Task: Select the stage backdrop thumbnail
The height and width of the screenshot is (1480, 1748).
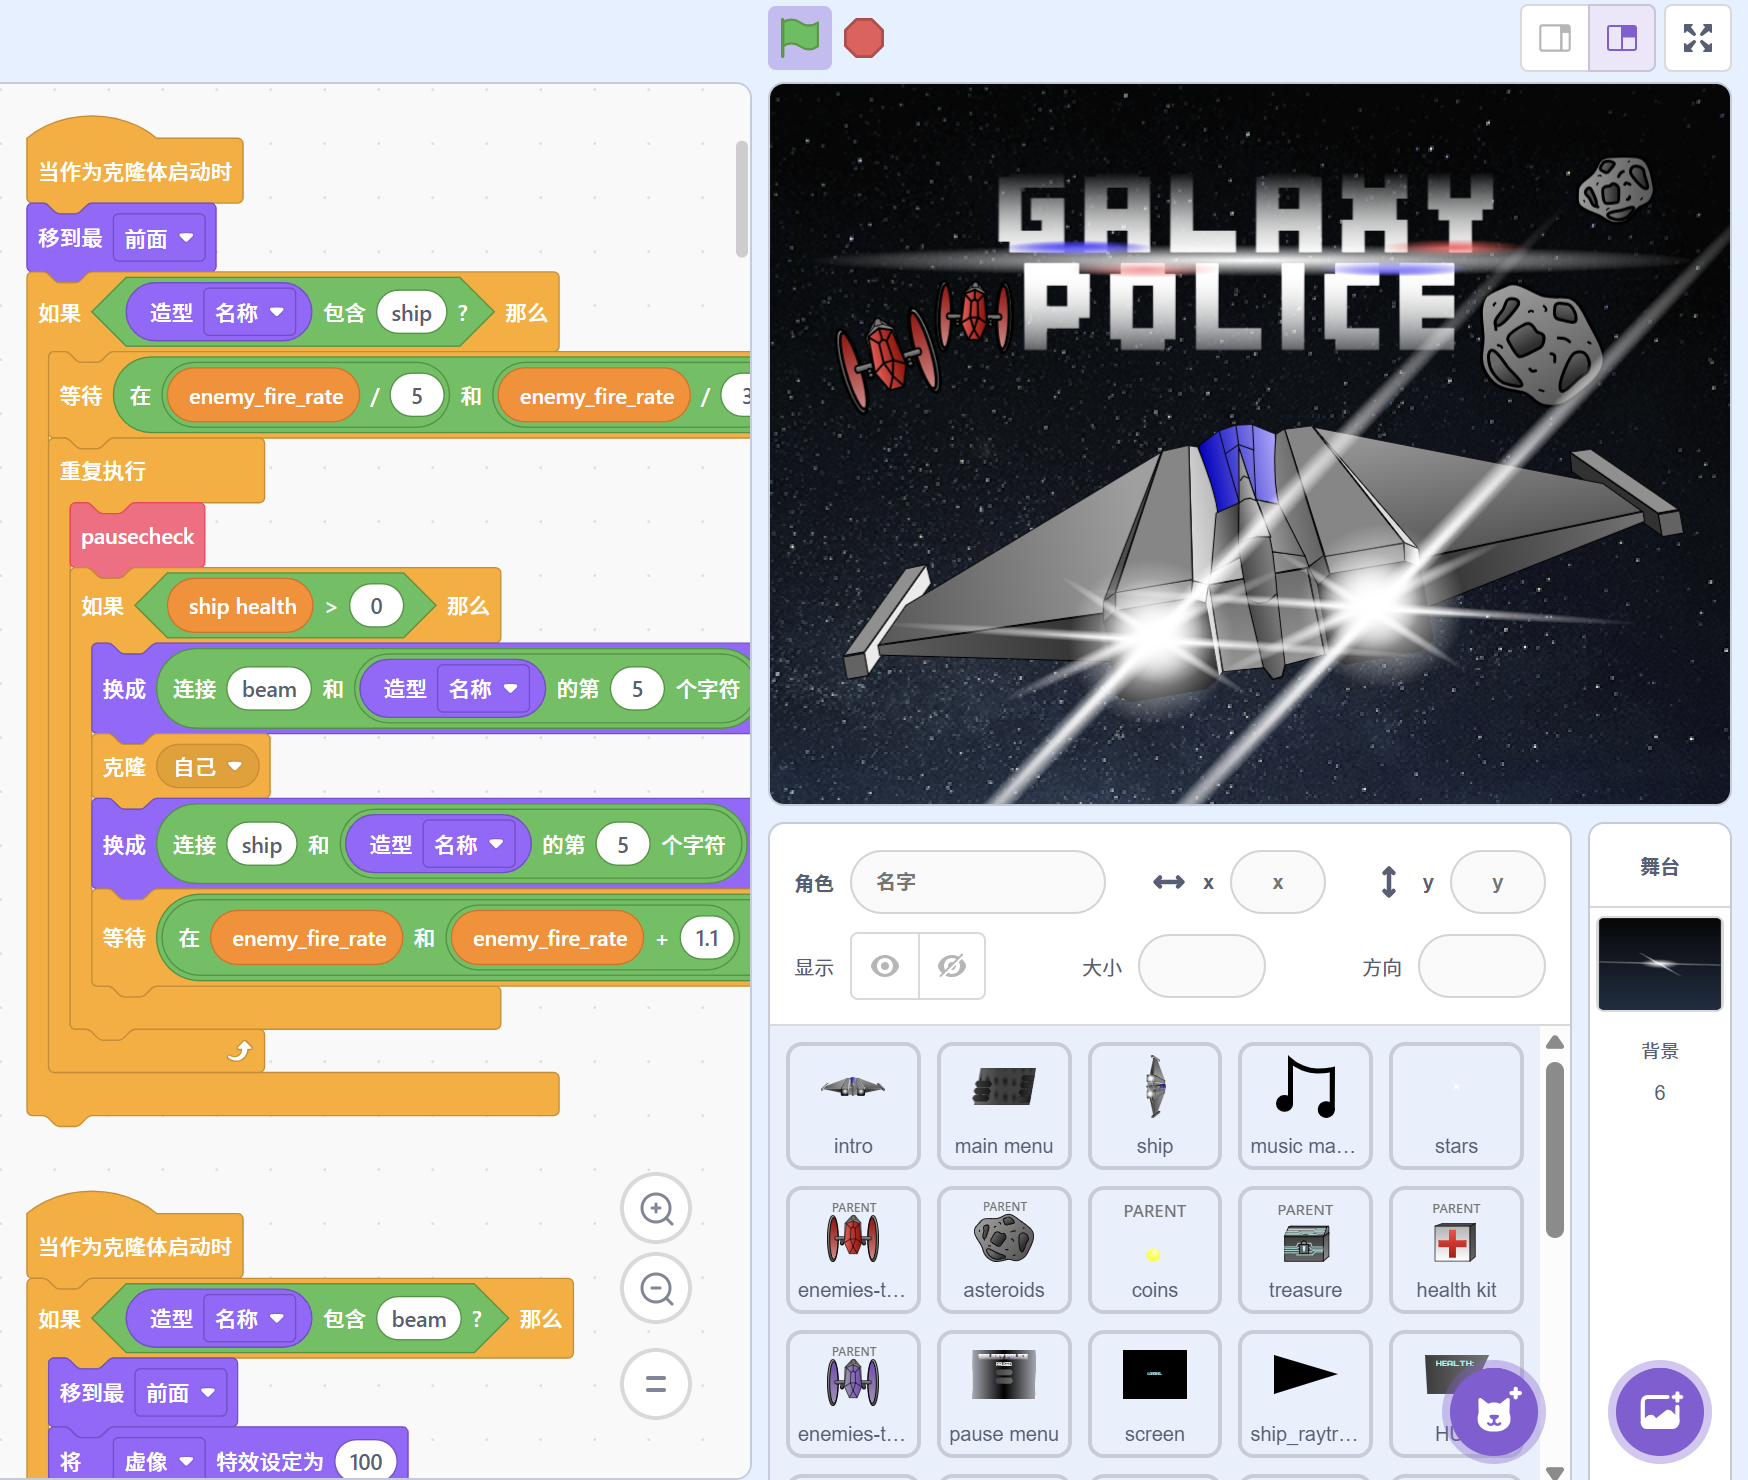Action: coord(1660,964)
